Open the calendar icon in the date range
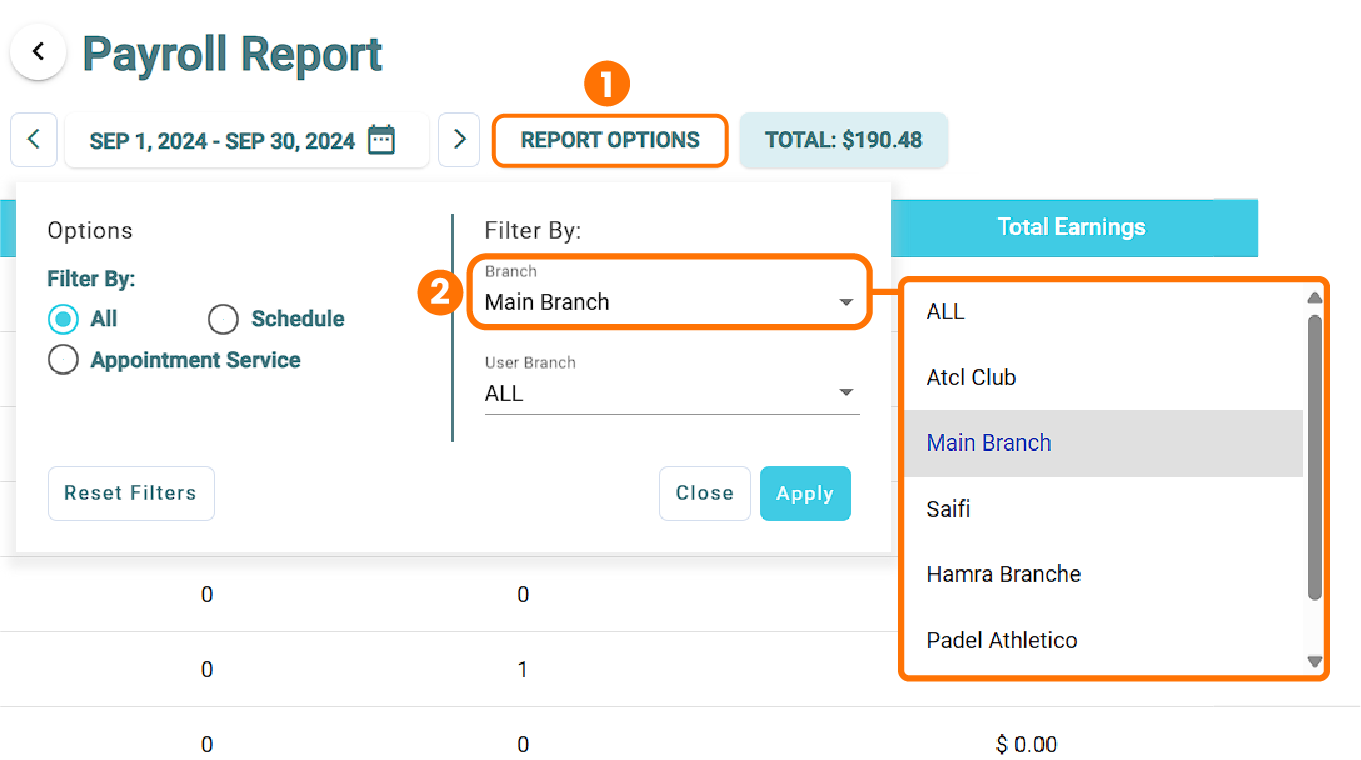The image size is (1361, 760). tap(381, 140)
